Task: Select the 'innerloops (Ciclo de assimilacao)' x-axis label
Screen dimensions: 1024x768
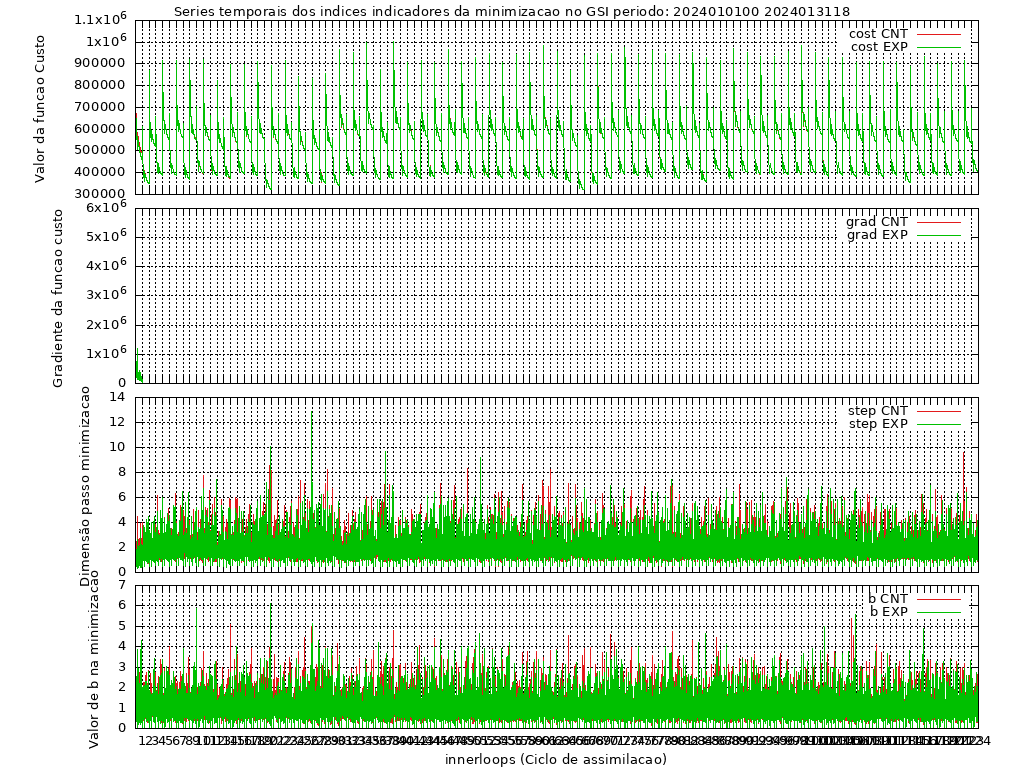Action: (x=556, y=759)
